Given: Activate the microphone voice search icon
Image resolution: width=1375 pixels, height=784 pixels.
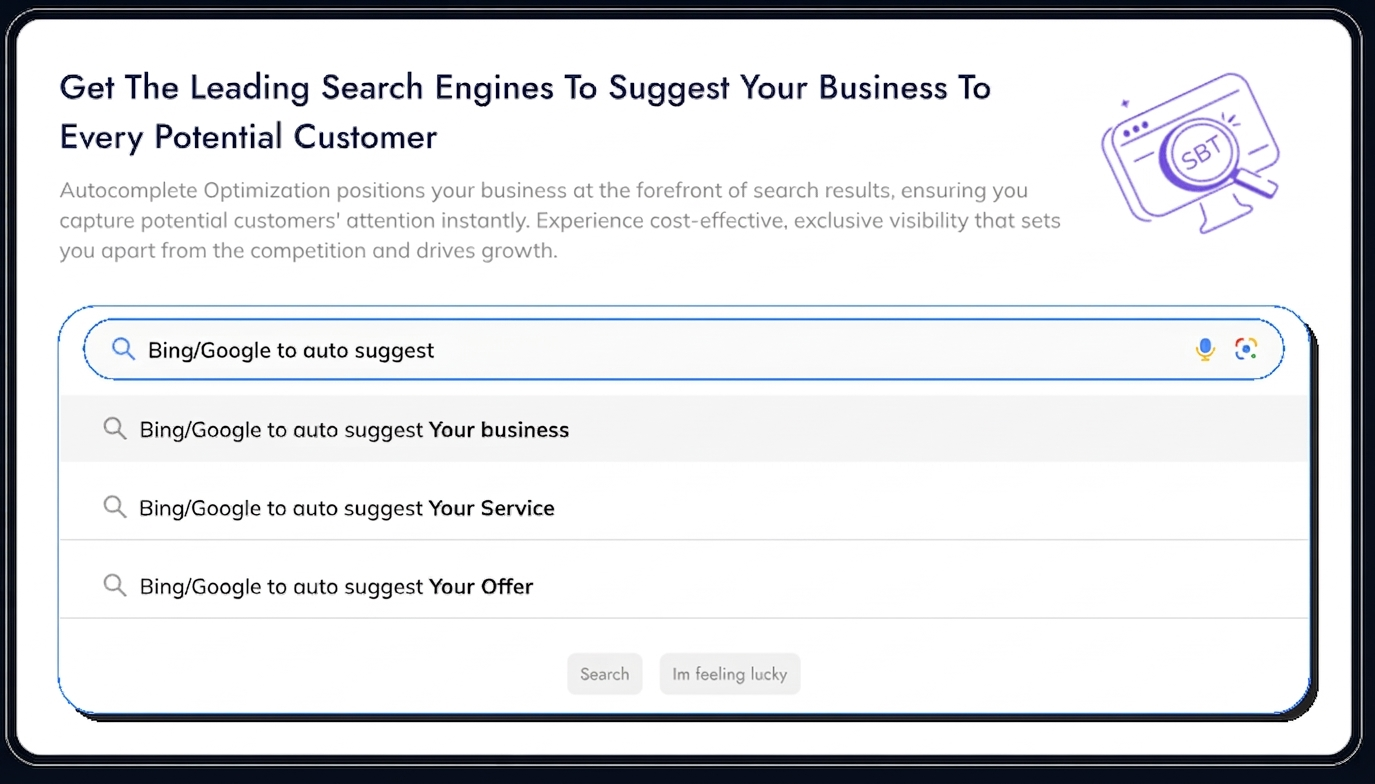Looking at the screenshot, I should click(1205, 349).
